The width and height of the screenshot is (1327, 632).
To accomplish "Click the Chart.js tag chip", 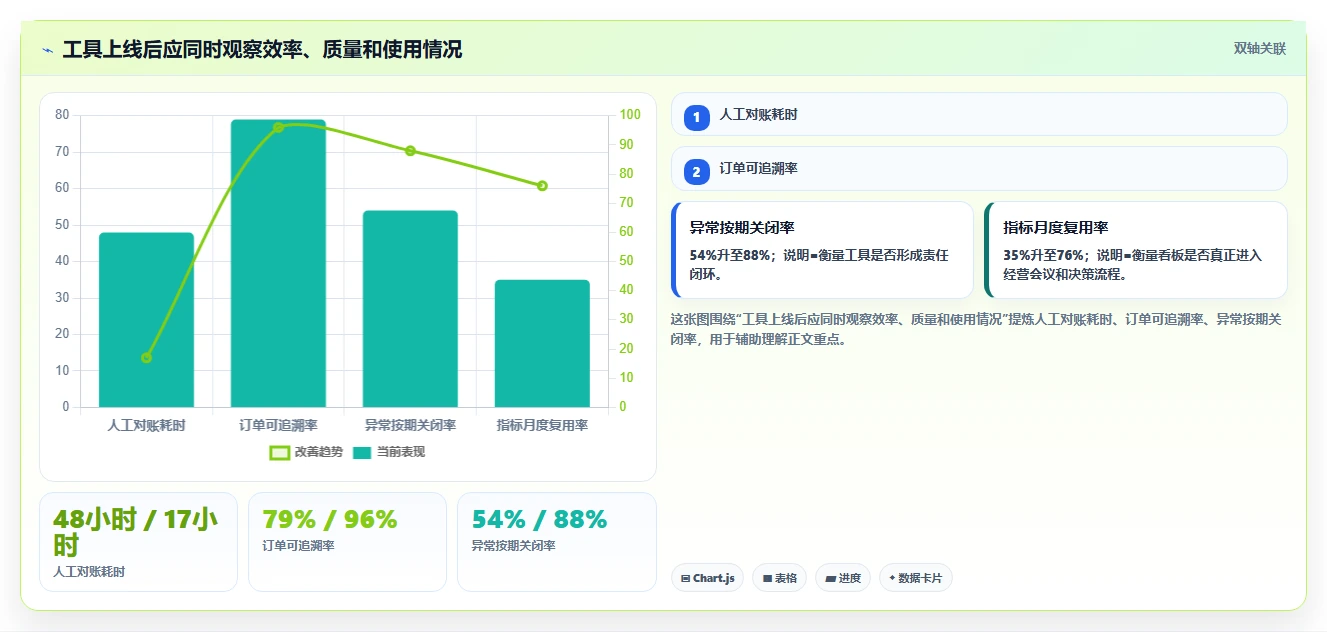I will click(707, 578).
